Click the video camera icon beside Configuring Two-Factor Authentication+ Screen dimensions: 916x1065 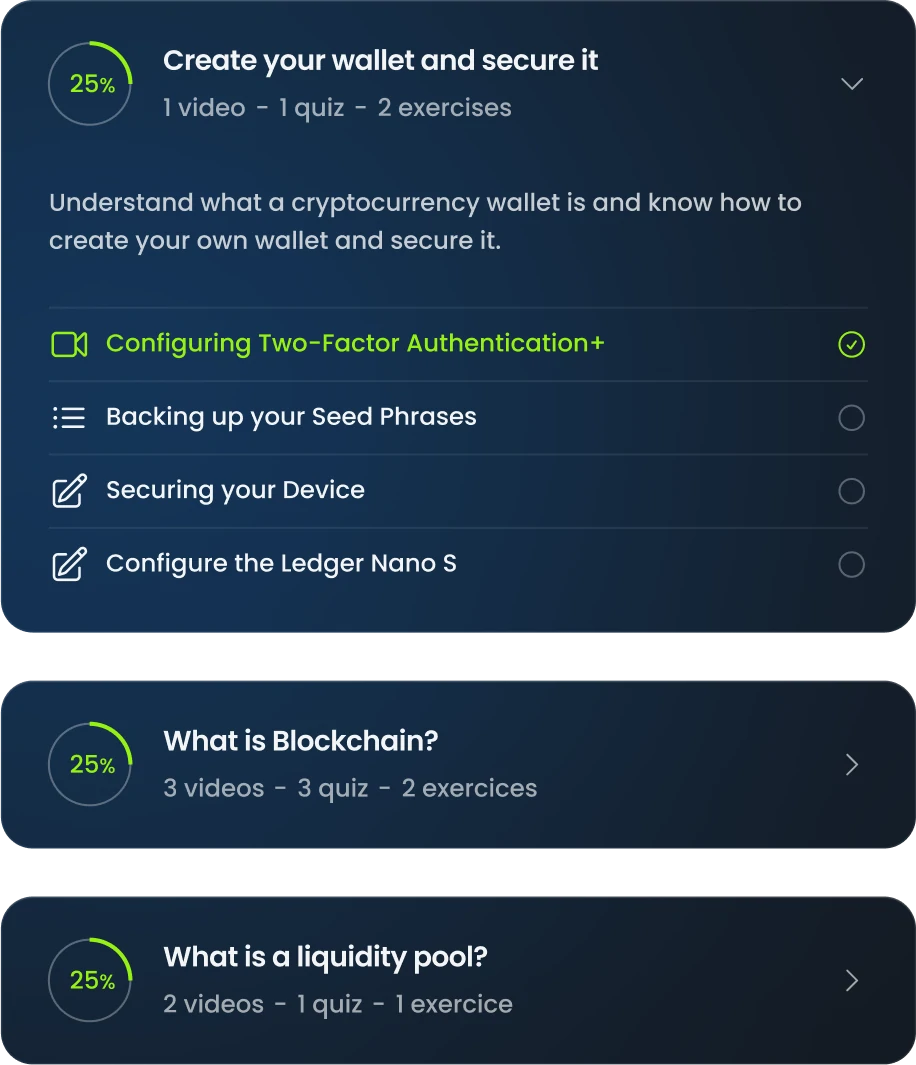tap(69, 344)
